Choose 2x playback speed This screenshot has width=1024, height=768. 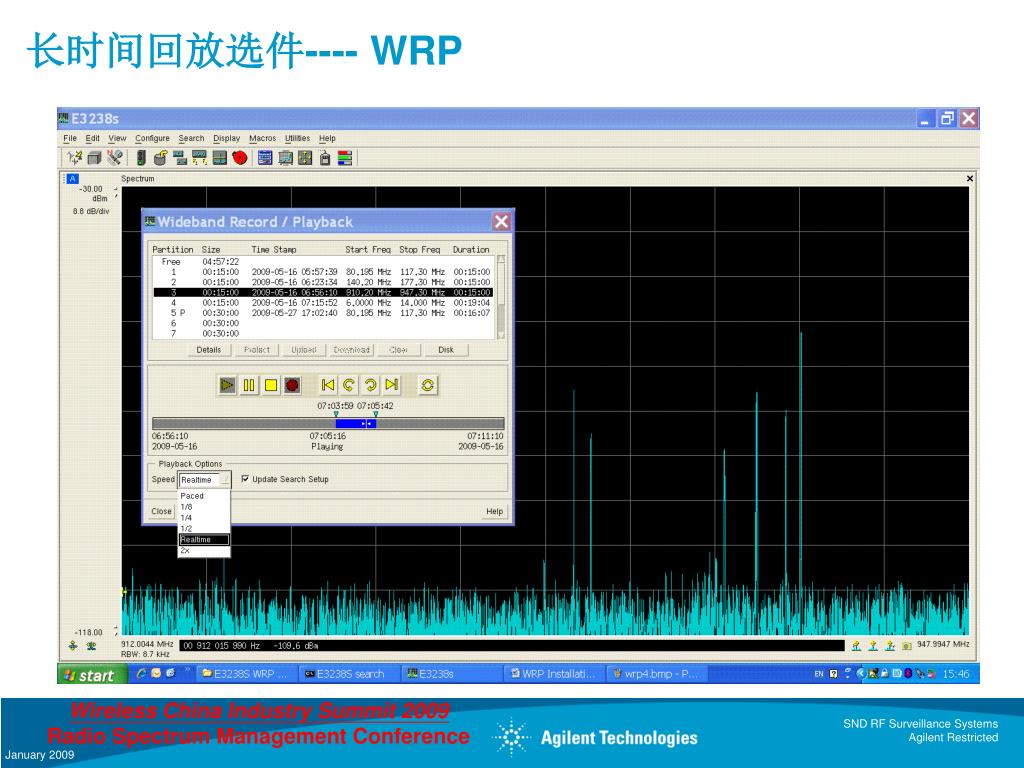coord(204,551)
